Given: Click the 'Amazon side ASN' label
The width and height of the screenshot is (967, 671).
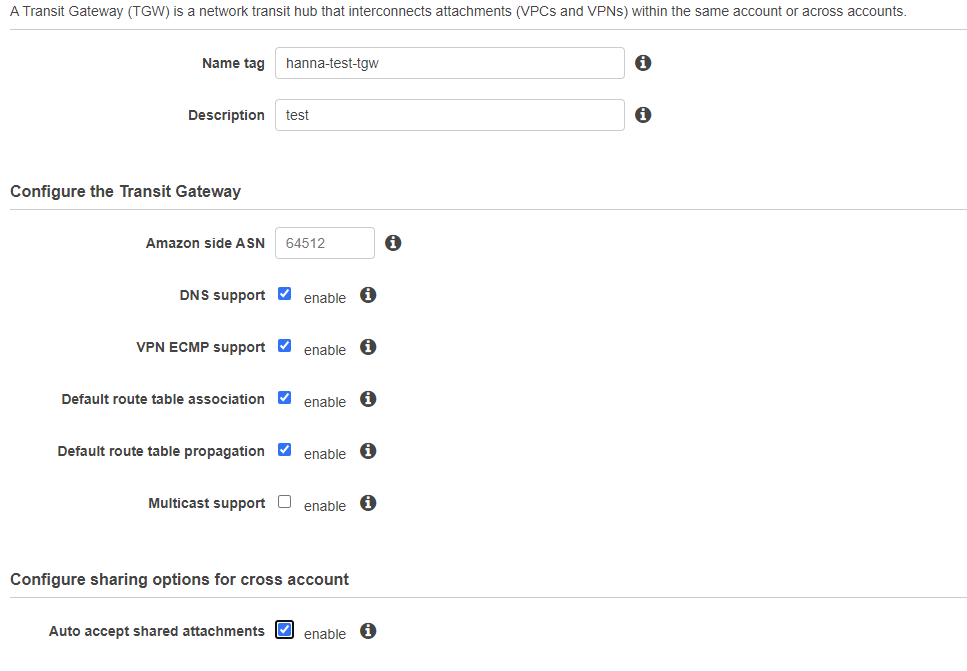Looking at the screenshot, I should (205, 244).
